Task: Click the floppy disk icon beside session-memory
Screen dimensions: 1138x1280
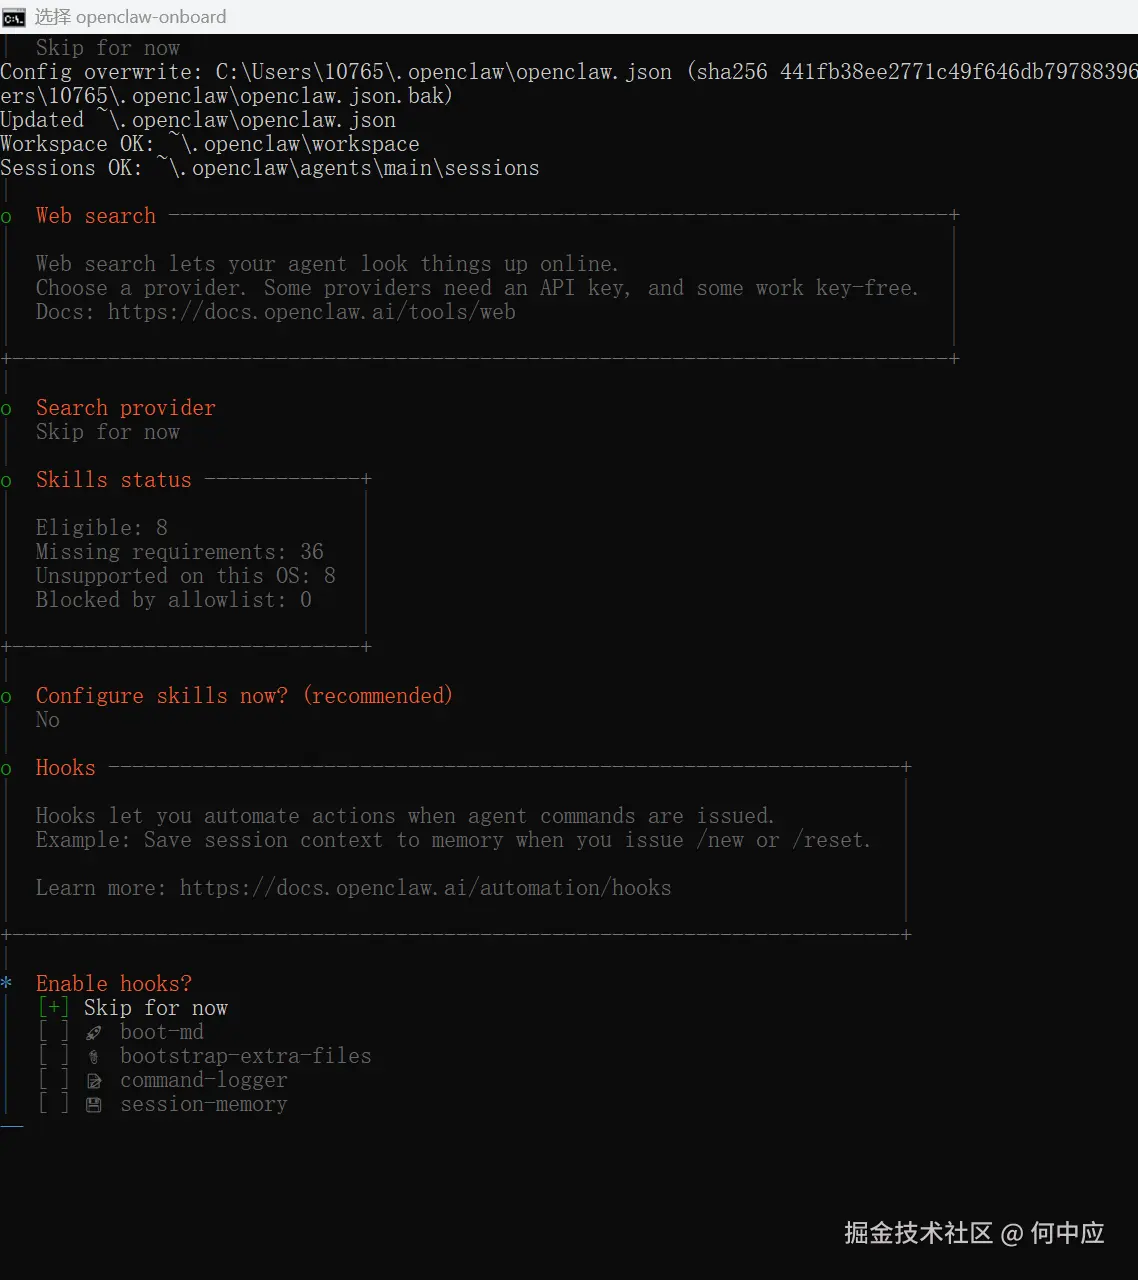Action: (x=94, y=1105)
